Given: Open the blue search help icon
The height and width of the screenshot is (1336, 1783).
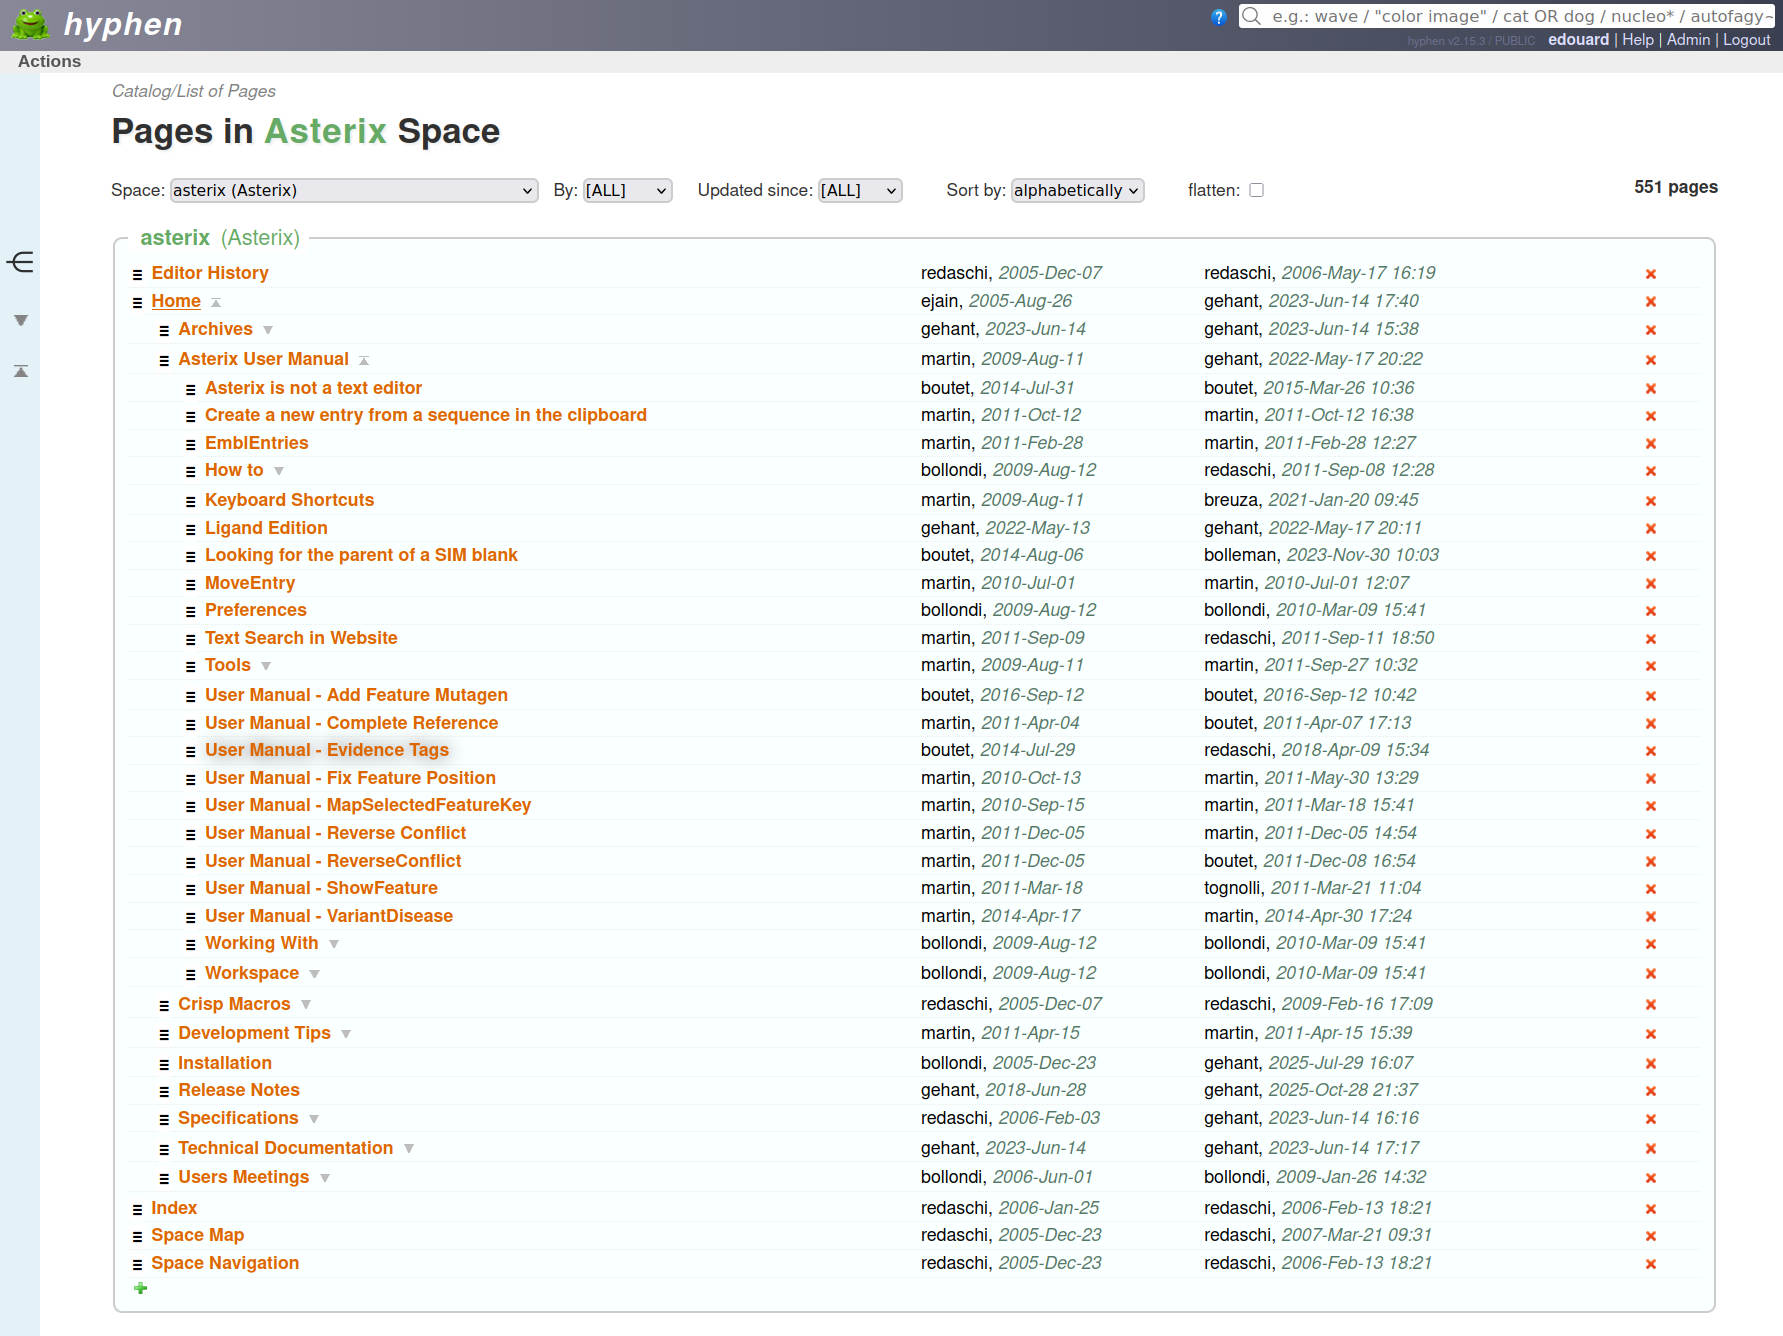Looking at the screenshot, I should [x=1218, y=17].
